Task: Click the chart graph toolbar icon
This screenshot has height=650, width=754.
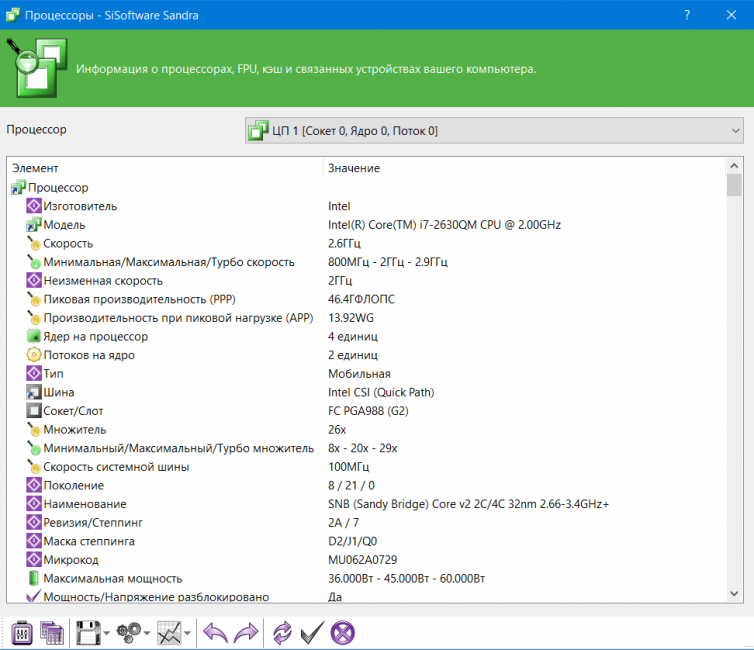Action: [x=169, y=633]
